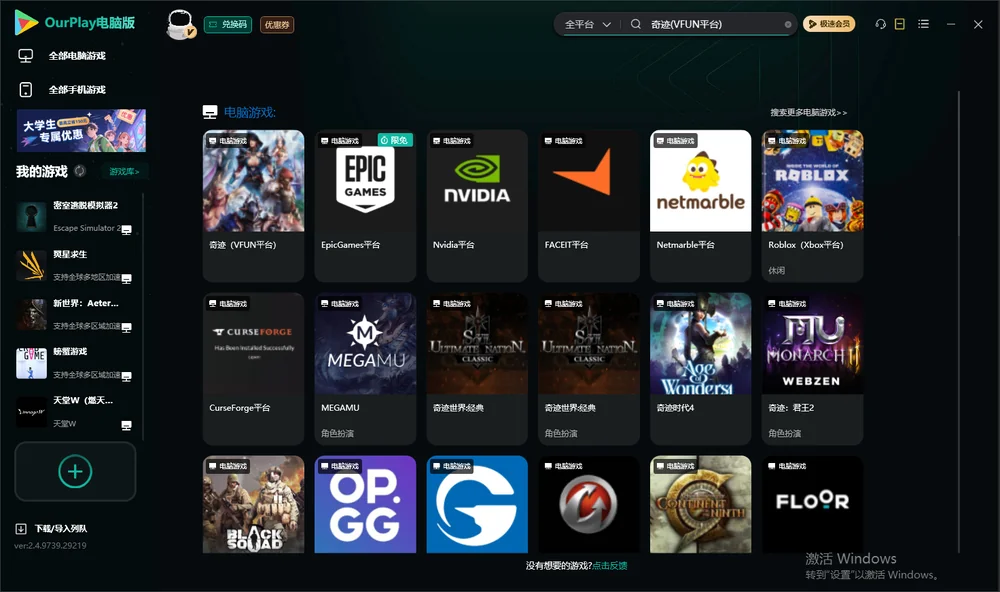Select 新世界: Aeter... in my games
1000x592 pixels.
point(75,314)
